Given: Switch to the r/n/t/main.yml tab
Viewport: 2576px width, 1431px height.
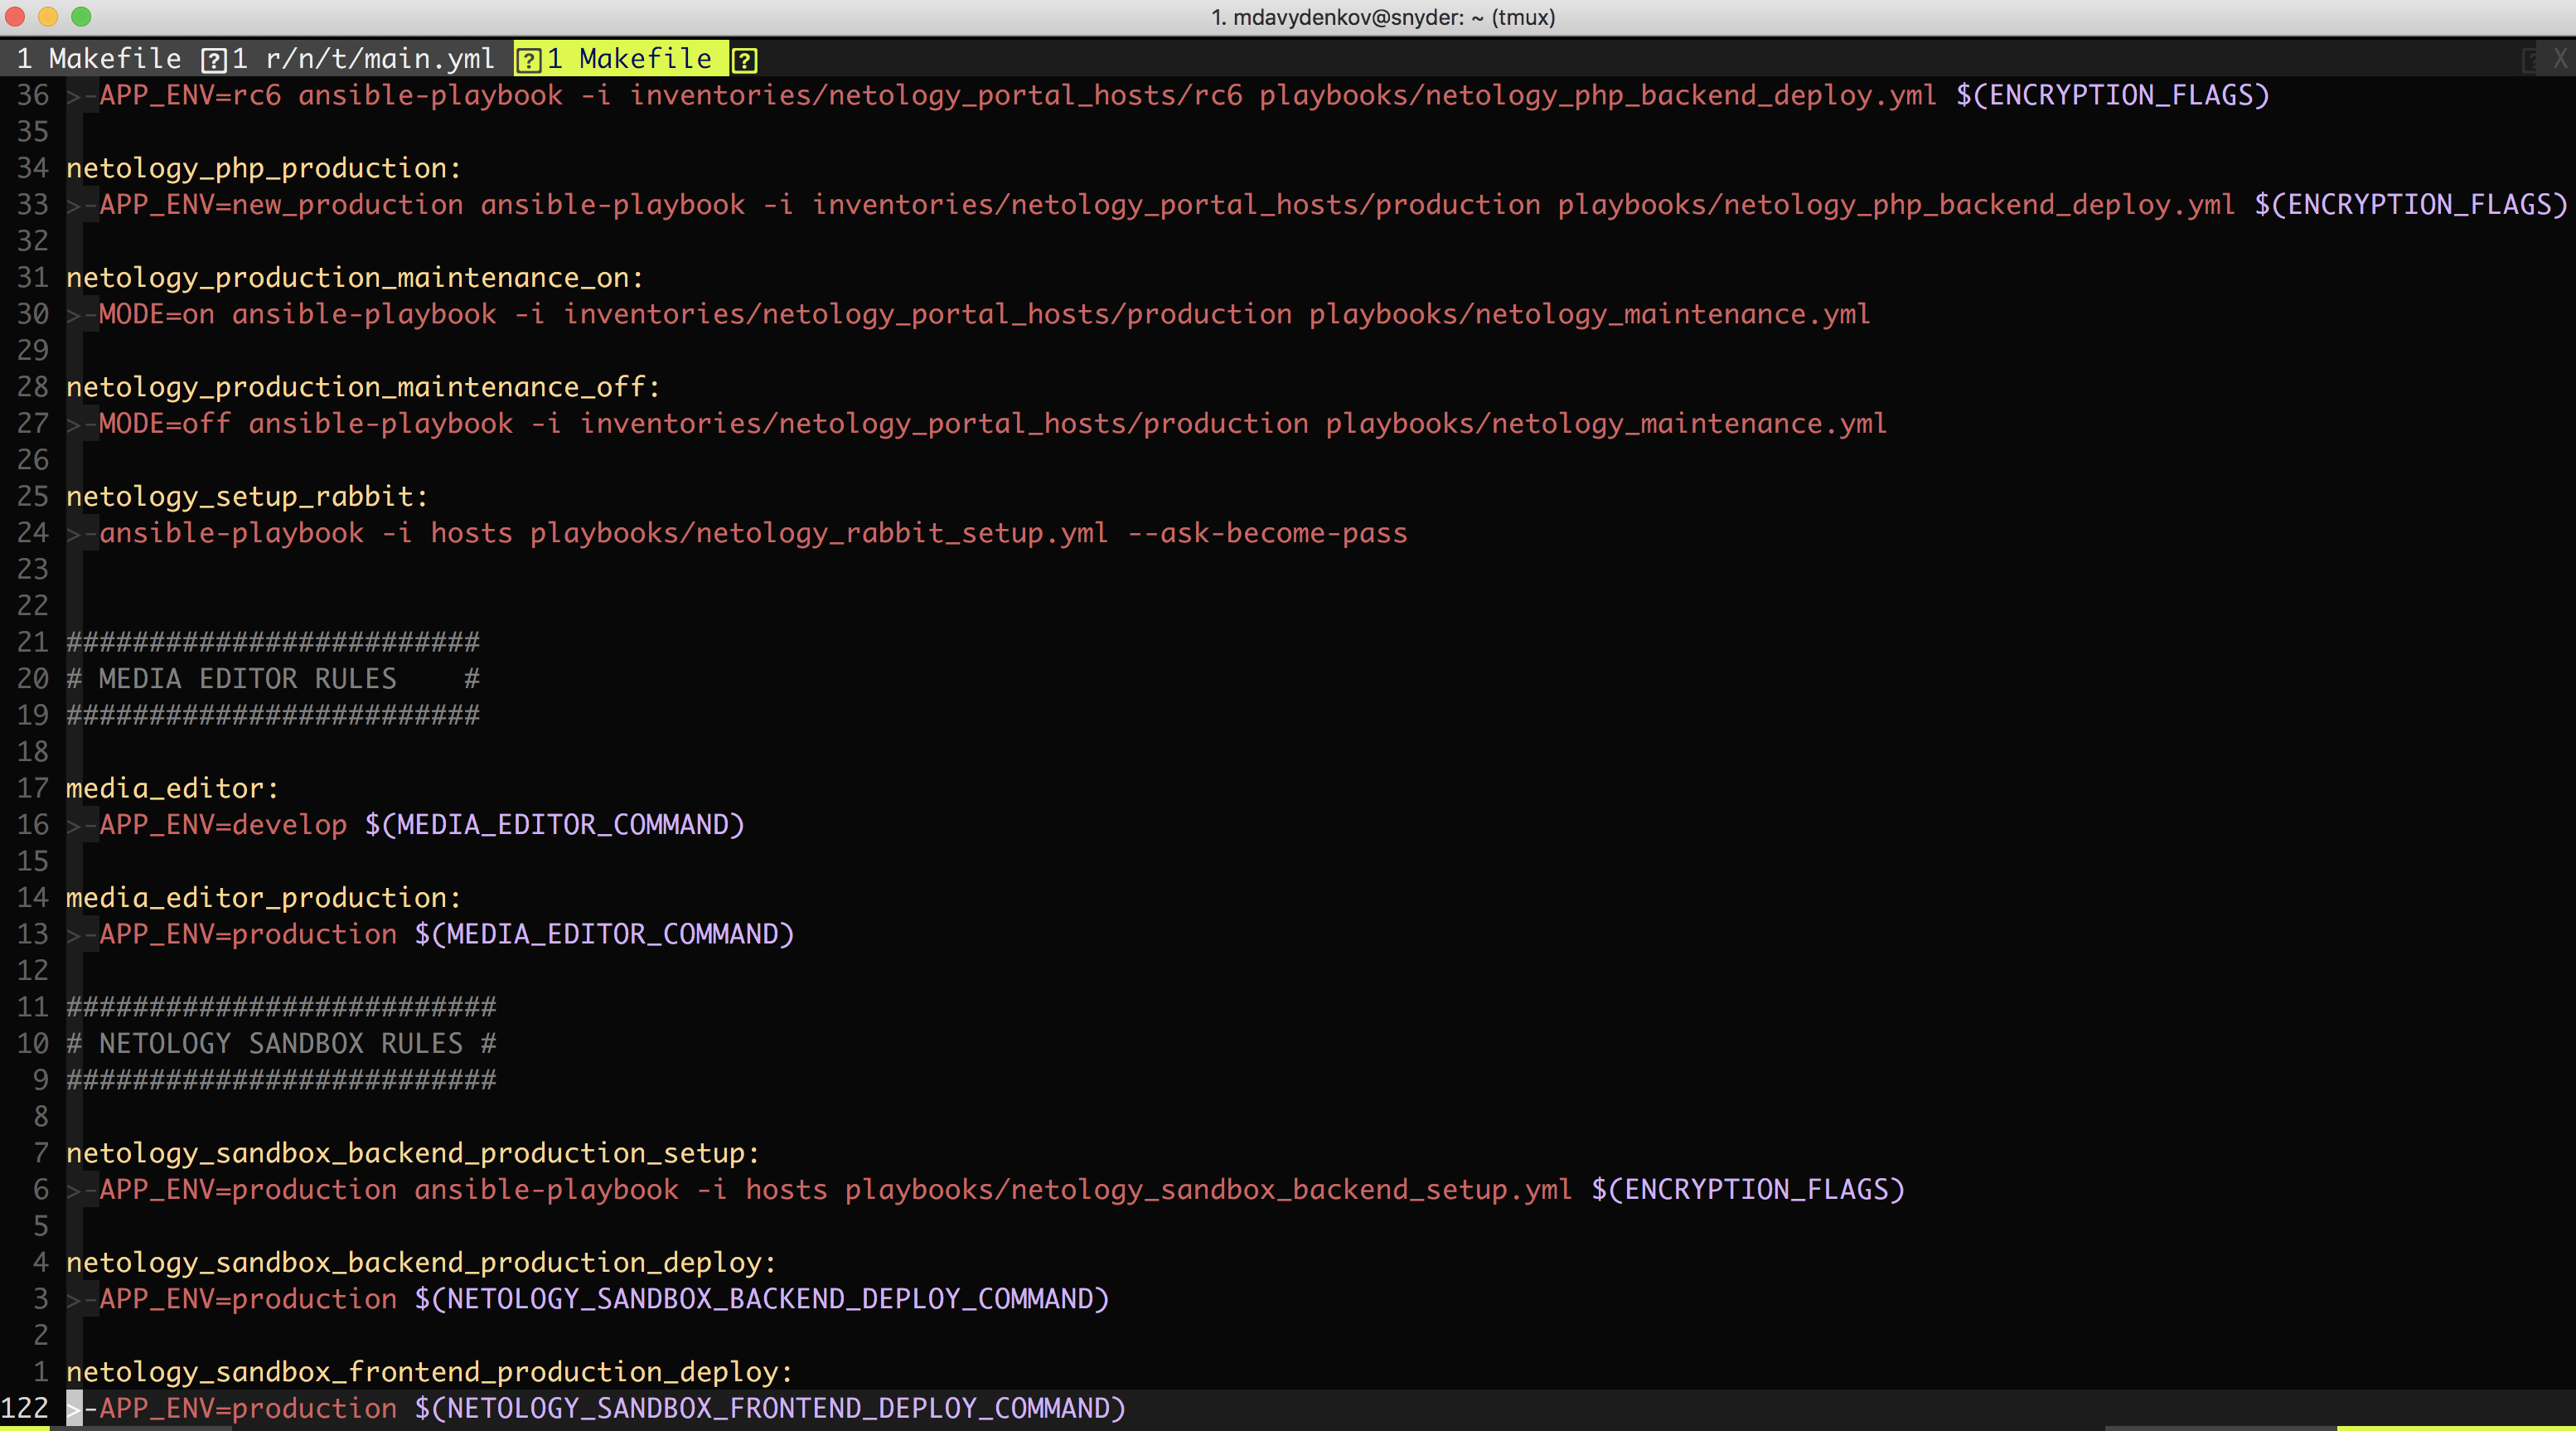Looking at the screenshot, I should pyautogui.click(x=364, y=59).
